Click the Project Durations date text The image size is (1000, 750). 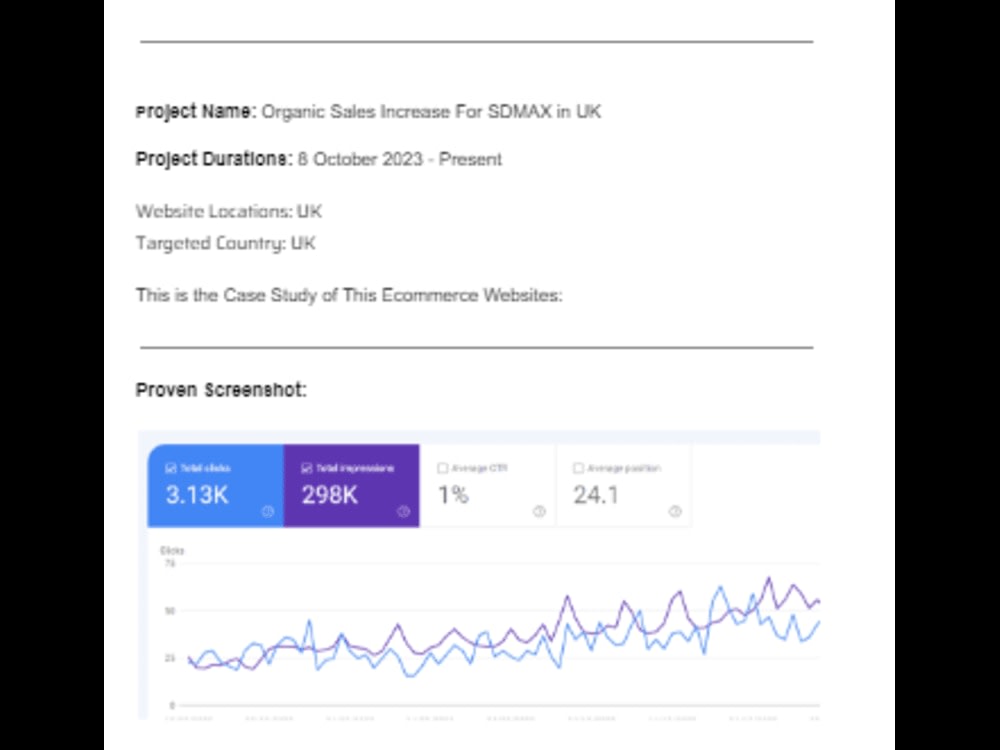click(400, 159)
